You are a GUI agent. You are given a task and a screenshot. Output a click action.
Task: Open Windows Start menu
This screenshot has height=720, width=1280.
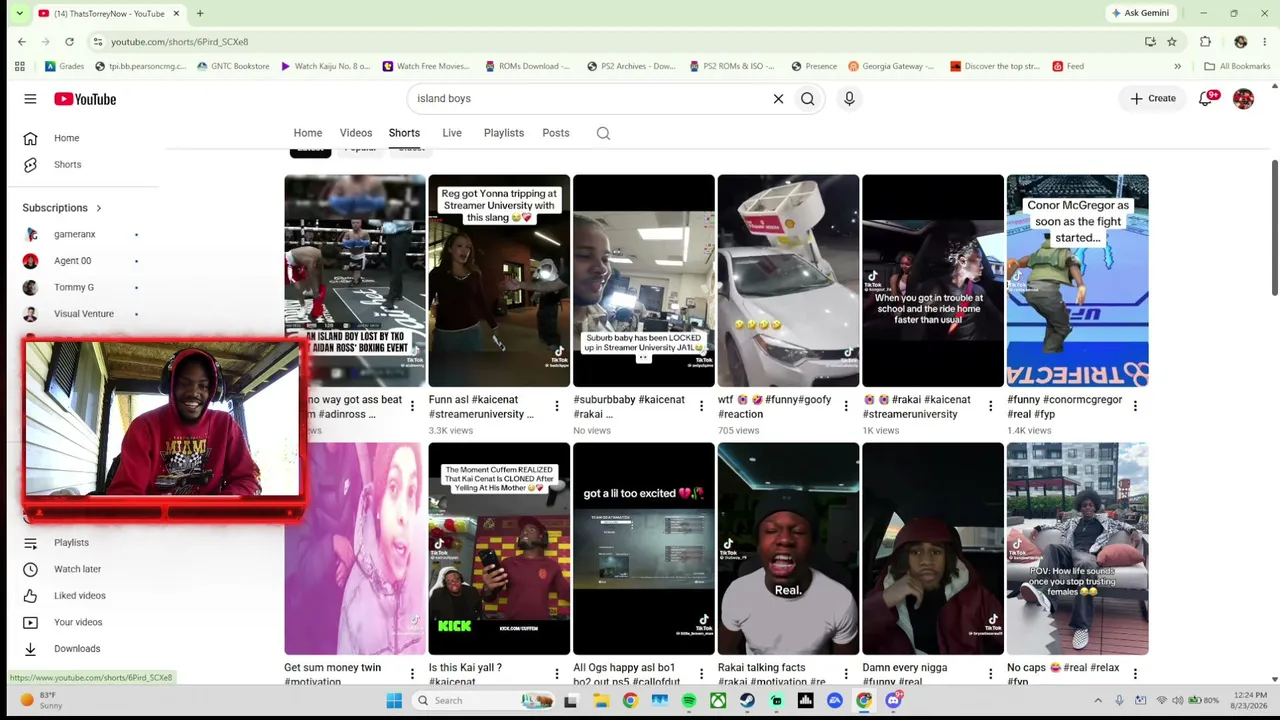click(x=394, y=700)
